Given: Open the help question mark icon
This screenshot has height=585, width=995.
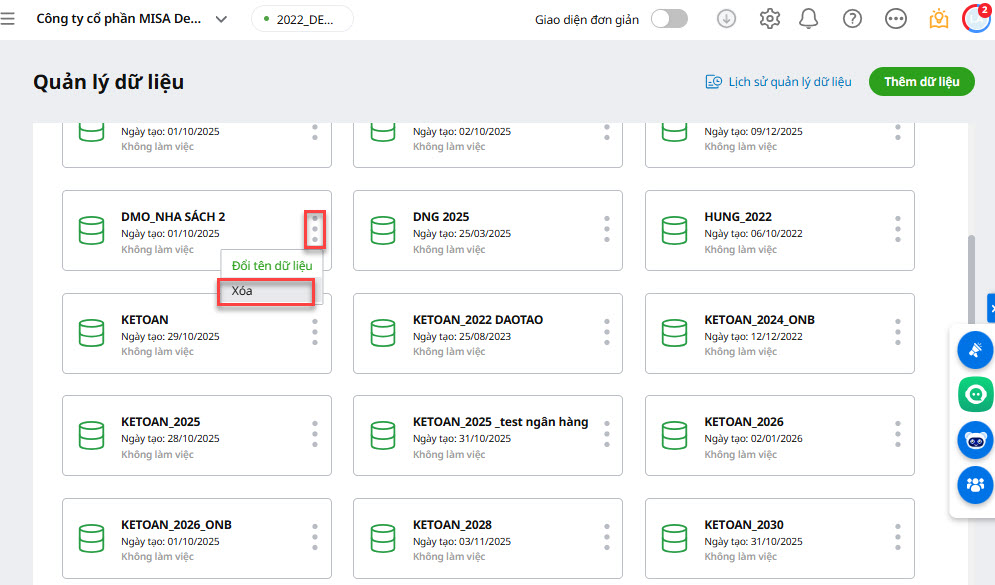Looking at the screenshot, I should (852, 19).
